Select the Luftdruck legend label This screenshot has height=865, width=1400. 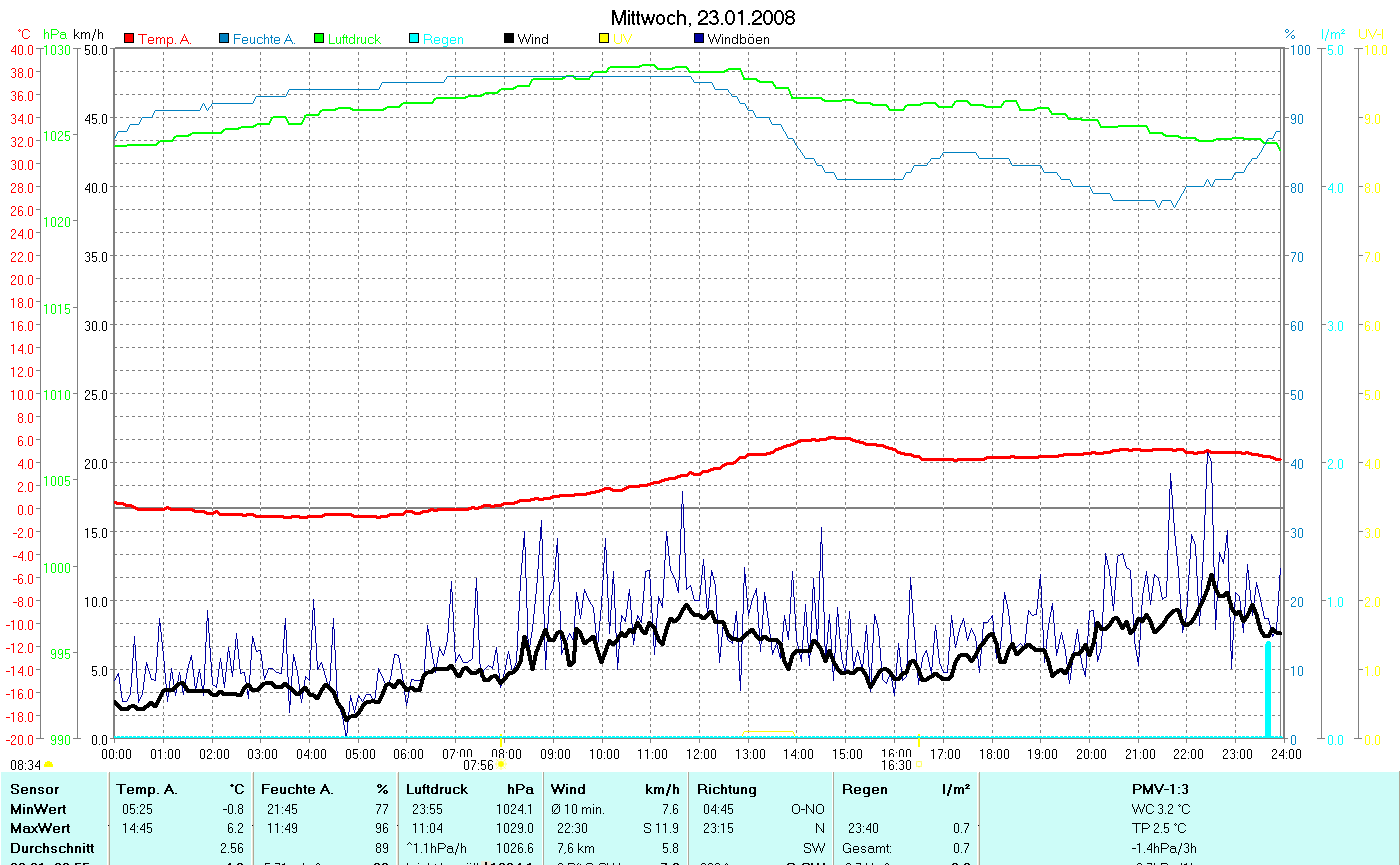[x=354, y=39]
